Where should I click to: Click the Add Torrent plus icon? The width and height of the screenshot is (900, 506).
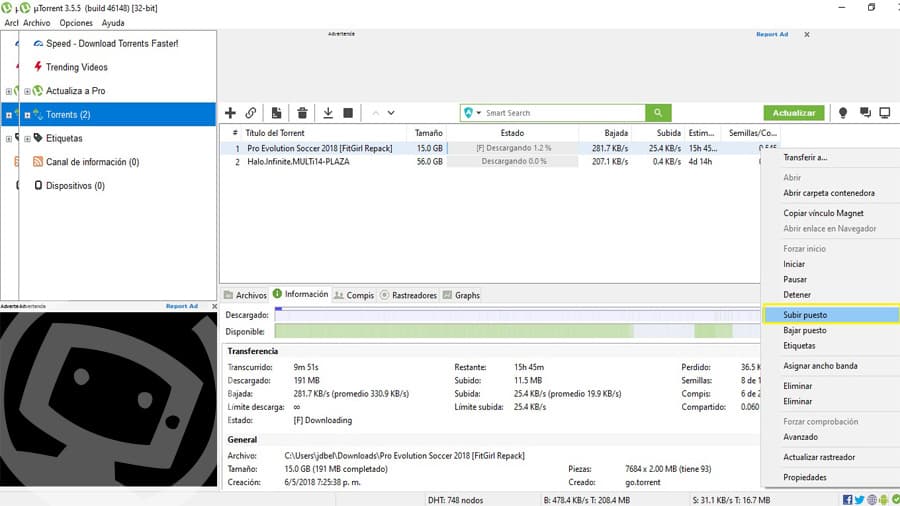(230, 112)
